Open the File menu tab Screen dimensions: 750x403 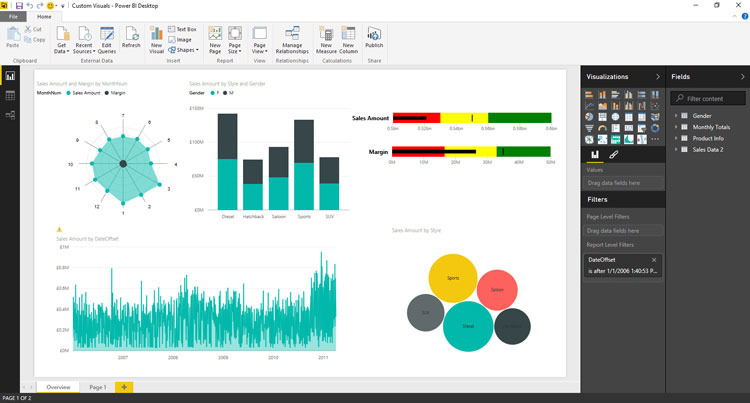point(13,16)
